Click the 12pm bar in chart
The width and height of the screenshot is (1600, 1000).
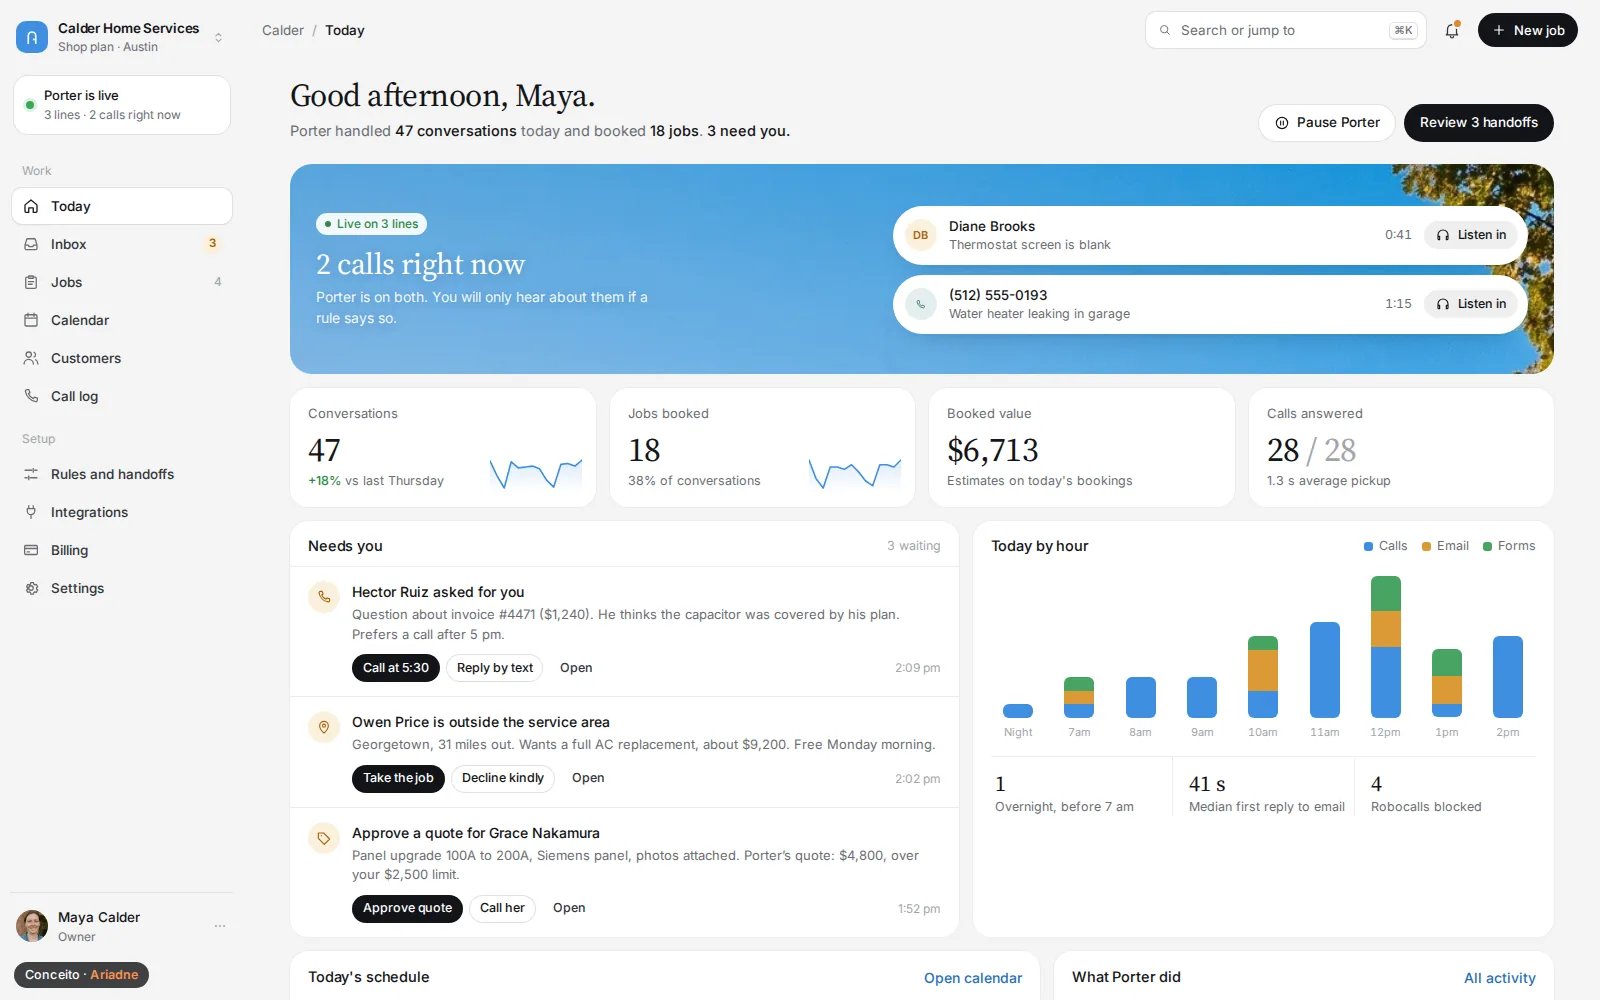pyautogui.click(x=1386, y=647)
